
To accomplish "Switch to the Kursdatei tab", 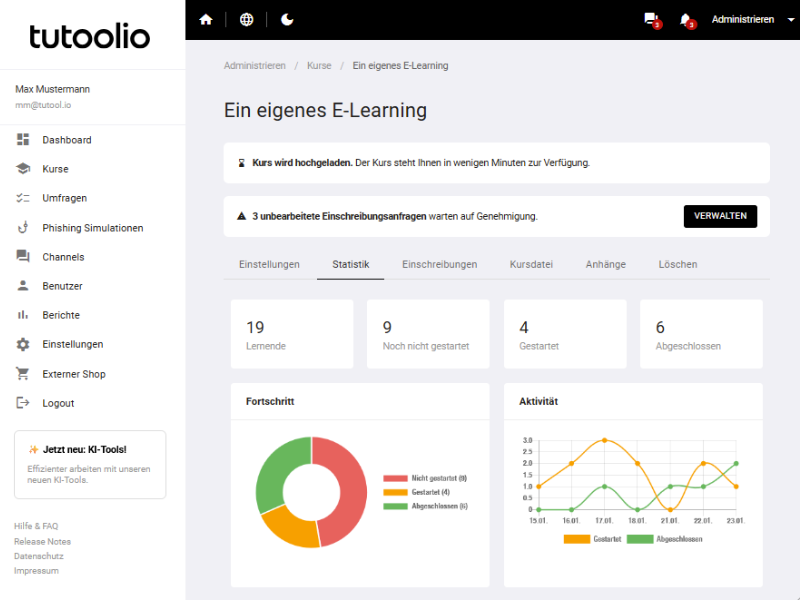I will coord(531,264).
